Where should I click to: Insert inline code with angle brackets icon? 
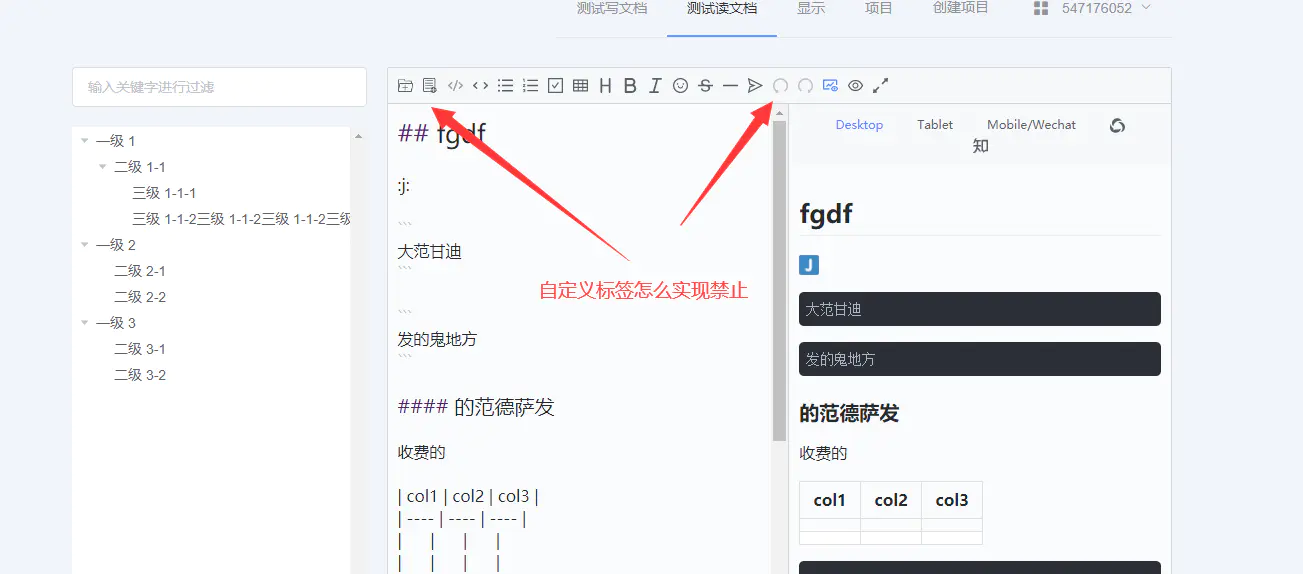[x=480, y=86]
